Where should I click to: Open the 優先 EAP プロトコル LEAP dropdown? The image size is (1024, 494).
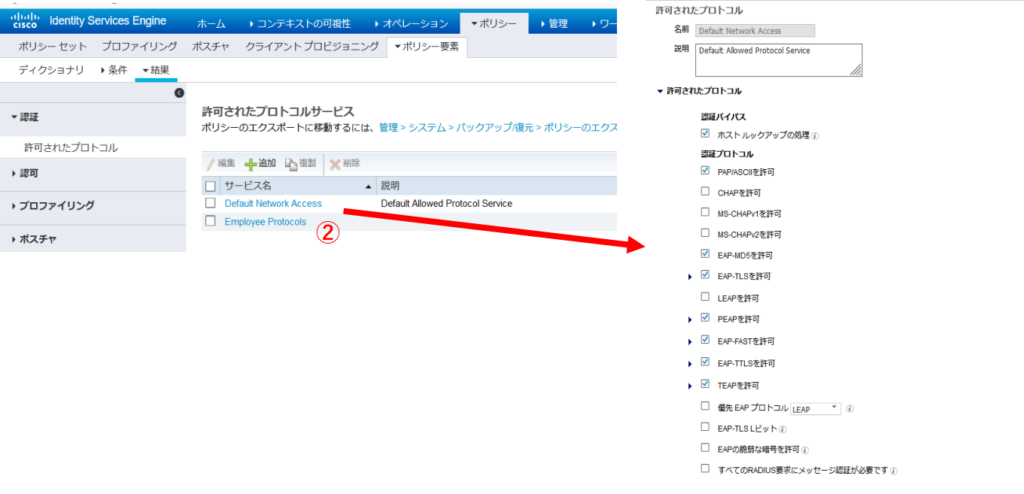[x=816, y=409]
